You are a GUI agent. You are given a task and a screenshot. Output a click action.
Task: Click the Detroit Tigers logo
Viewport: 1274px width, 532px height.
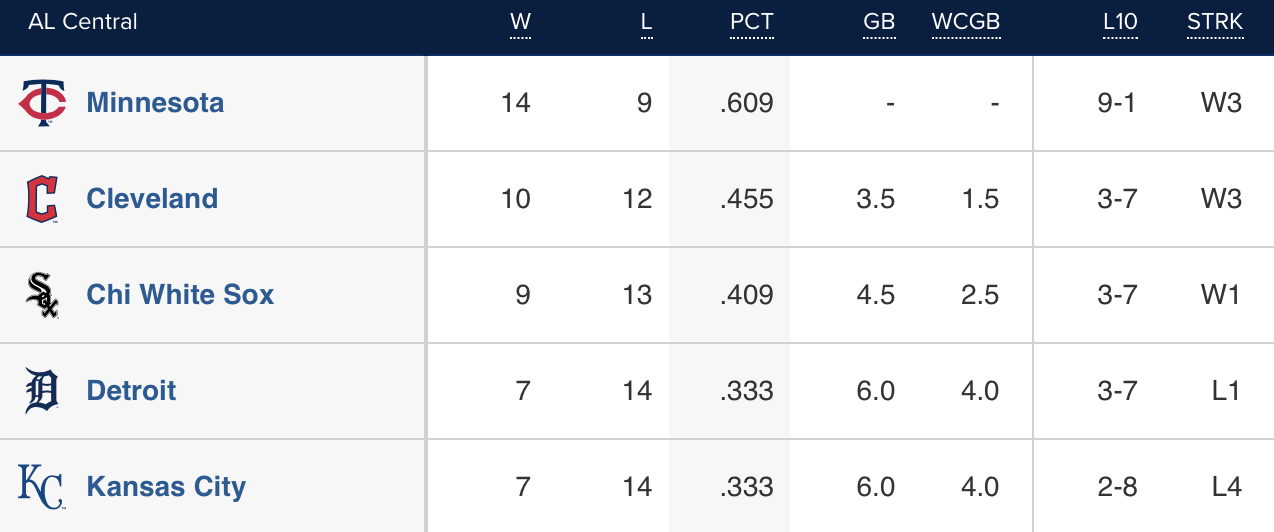click(42, 391)
